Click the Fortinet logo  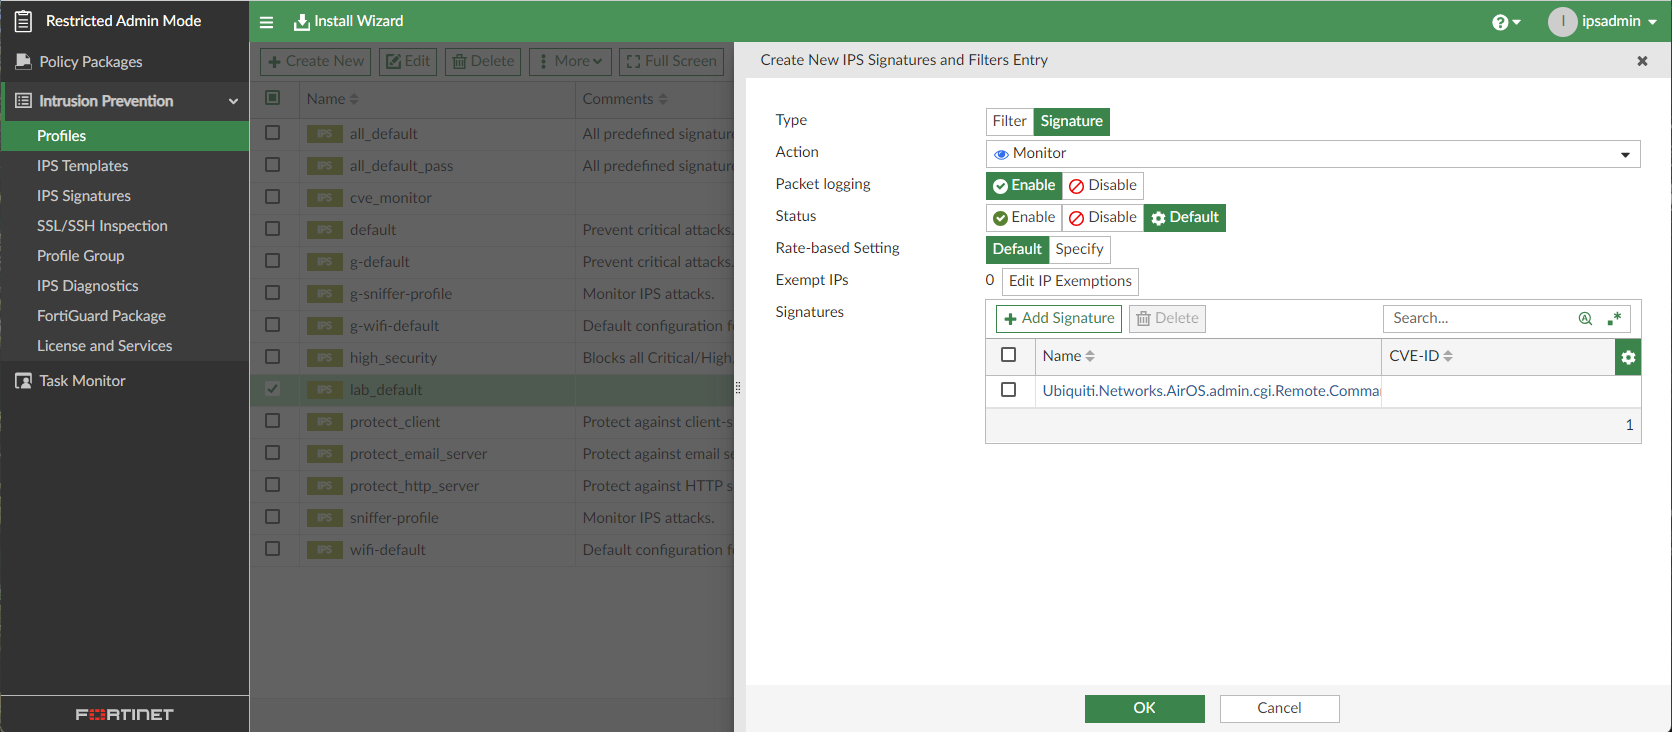pyautogui.click(x=124, y=714)
